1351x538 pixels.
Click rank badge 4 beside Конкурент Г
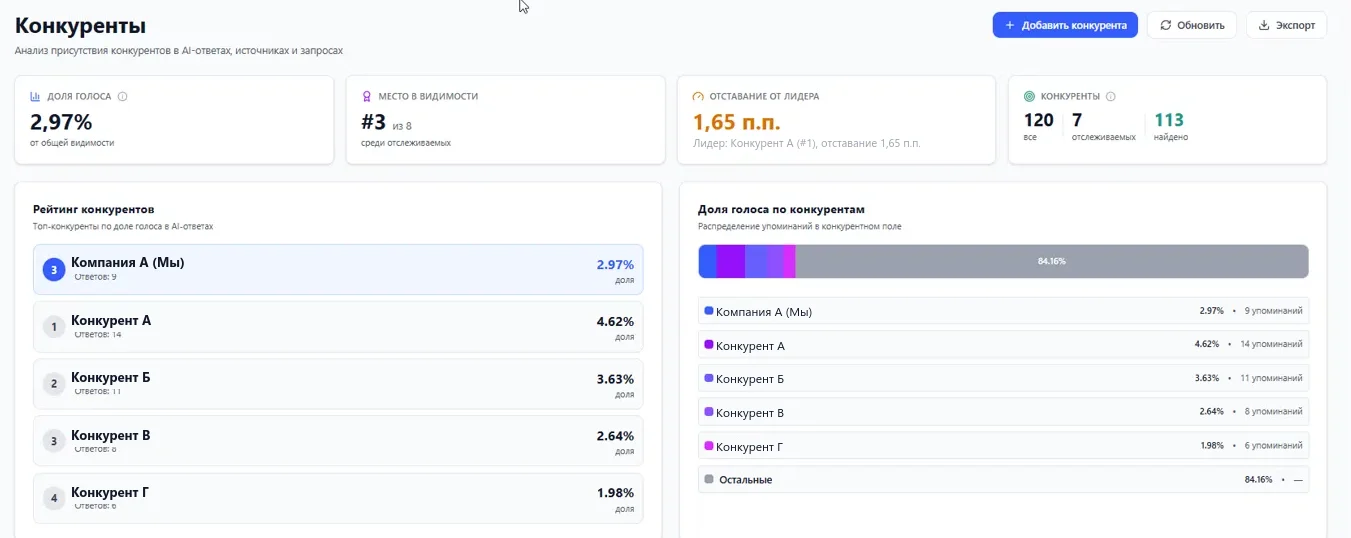54,497
